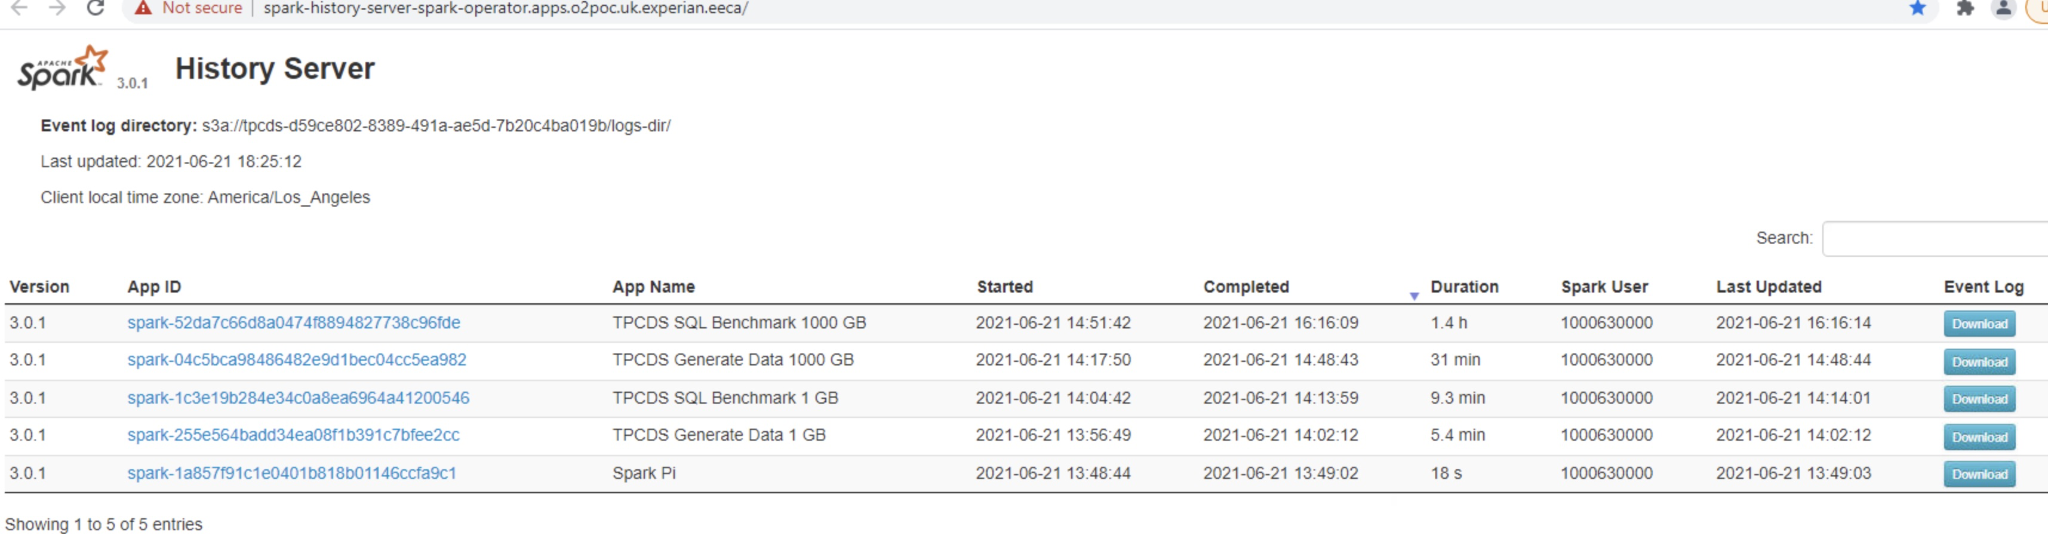Download event log for Spark Pi
Screen dimensions: 2048x534
[1979, 474]
